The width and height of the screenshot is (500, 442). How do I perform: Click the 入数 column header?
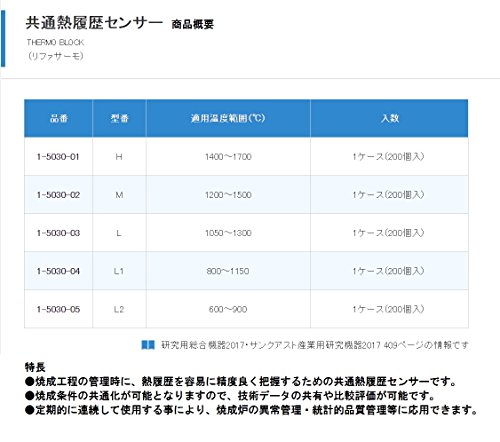389,118
